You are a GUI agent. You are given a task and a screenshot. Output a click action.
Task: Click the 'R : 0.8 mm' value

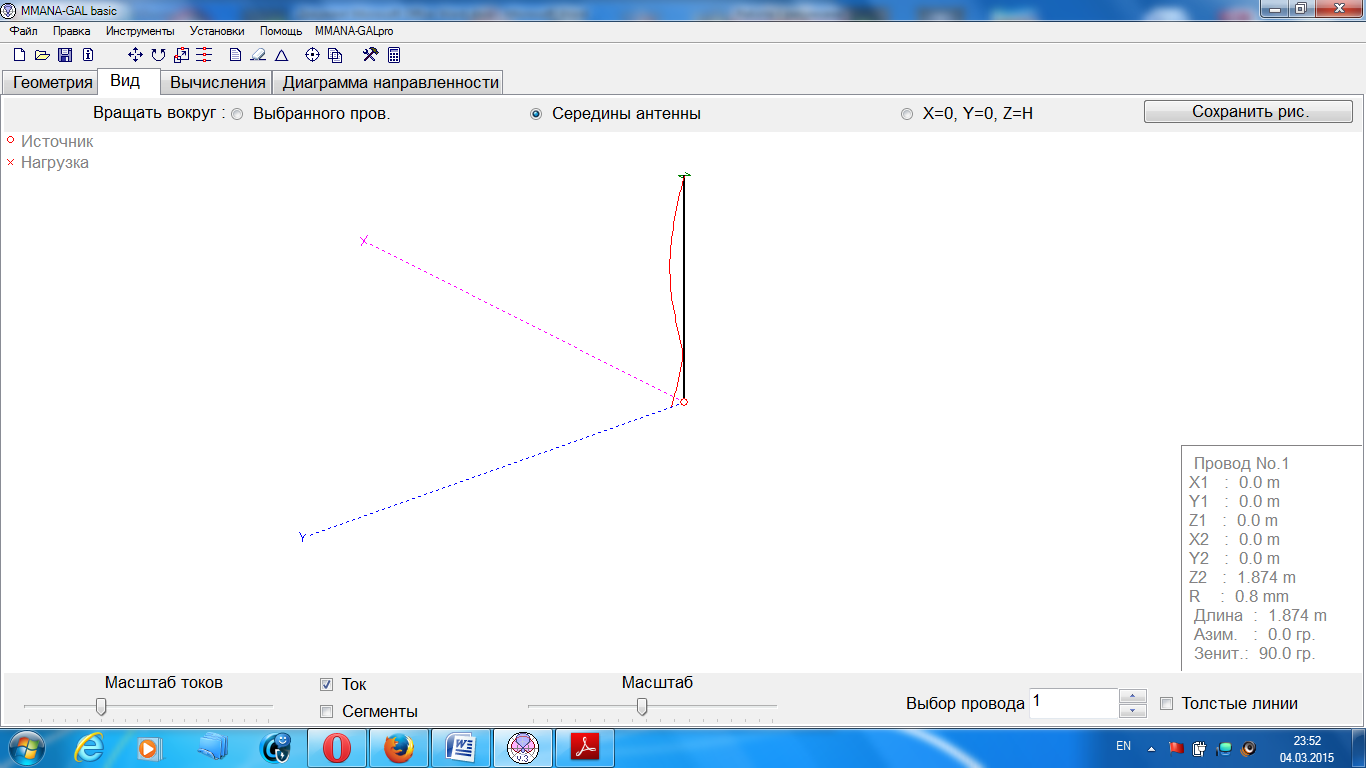[1239, 597]
